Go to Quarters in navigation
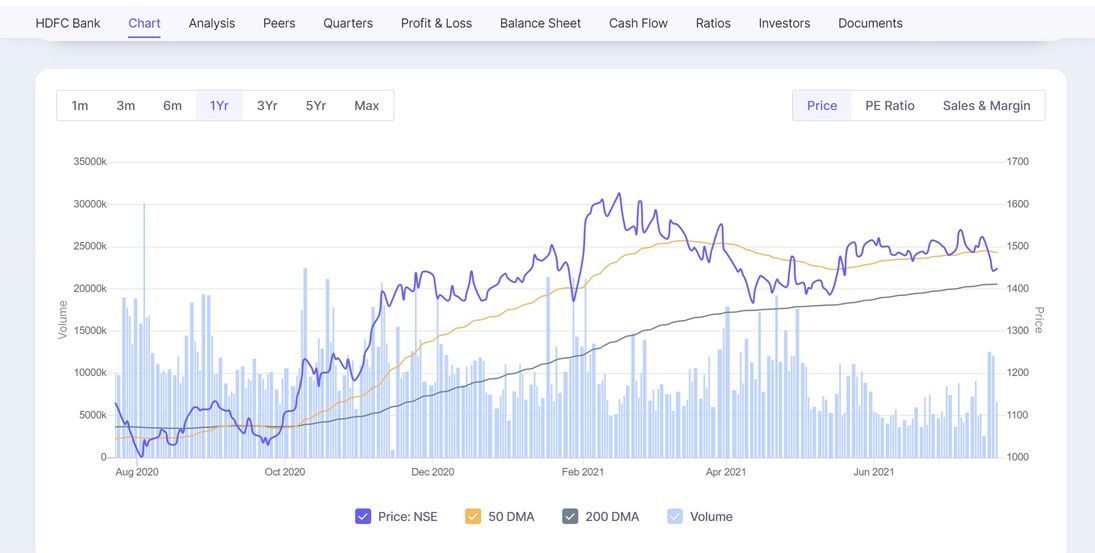This screenshot has height=553, width=1095. point(348,23)
